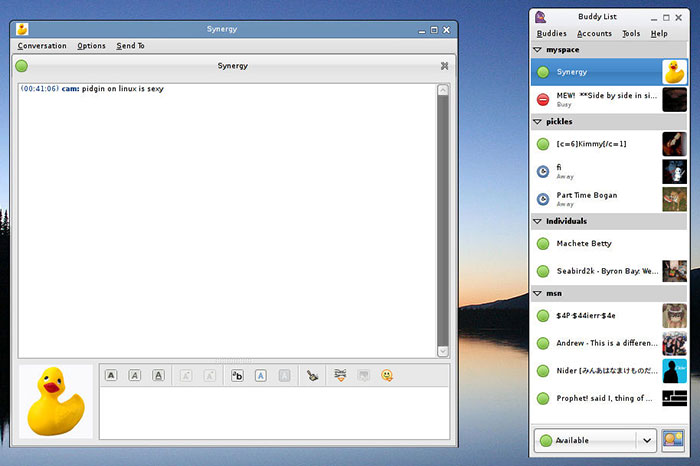Close the Synergy conversation tab
The height and width of the screenshot is (466, 700).
coord(444,66)
